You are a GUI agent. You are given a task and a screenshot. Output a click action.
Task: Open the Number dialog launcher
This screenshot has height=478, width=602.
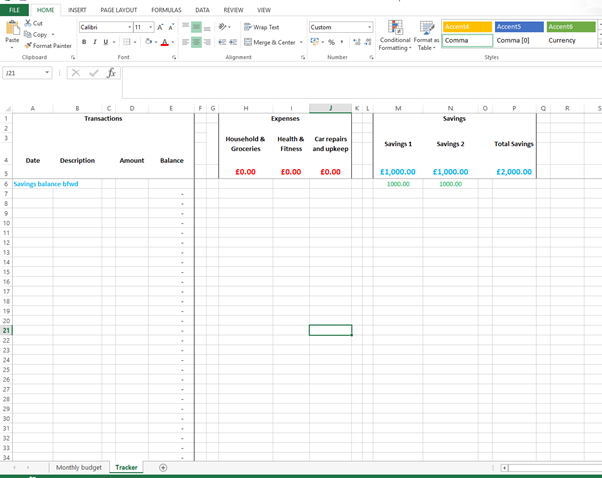tap(371, 57)
